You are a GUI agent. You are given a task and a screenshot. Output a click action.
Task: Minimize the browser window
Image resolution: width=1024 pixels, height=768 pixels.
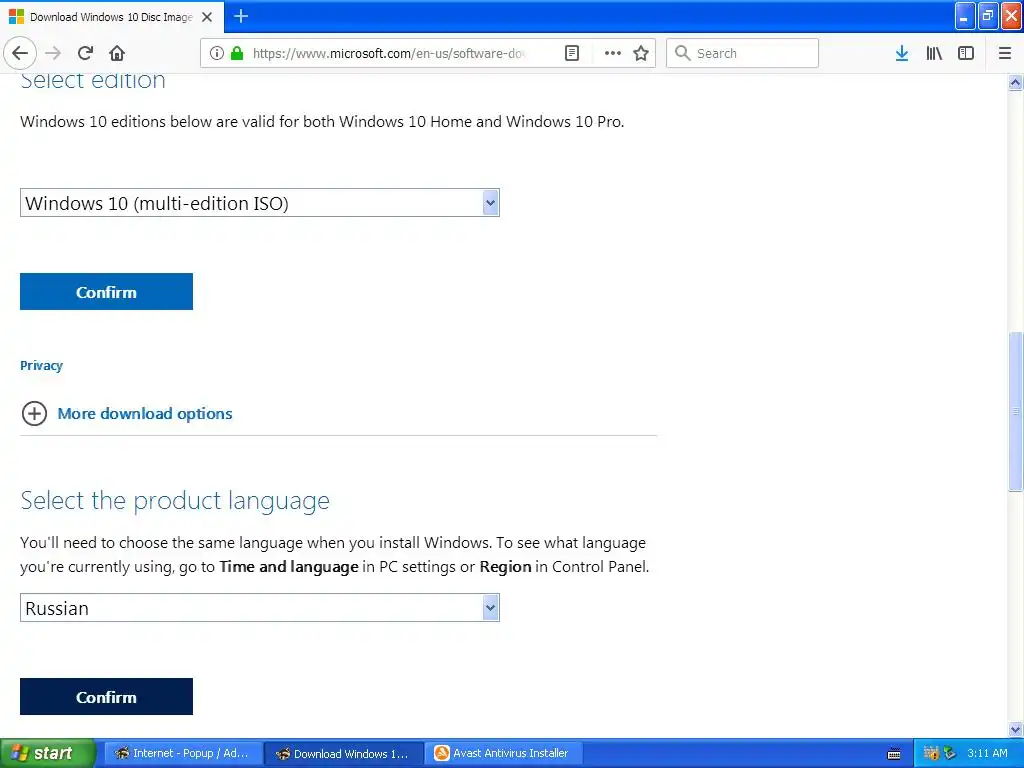click(x=965, y=16)
